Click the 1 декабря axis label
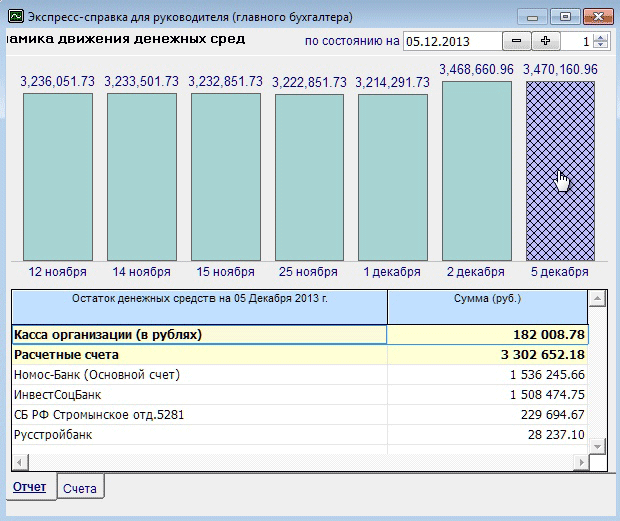This screenshot has width=620, height=521. [x=392, y=272]
